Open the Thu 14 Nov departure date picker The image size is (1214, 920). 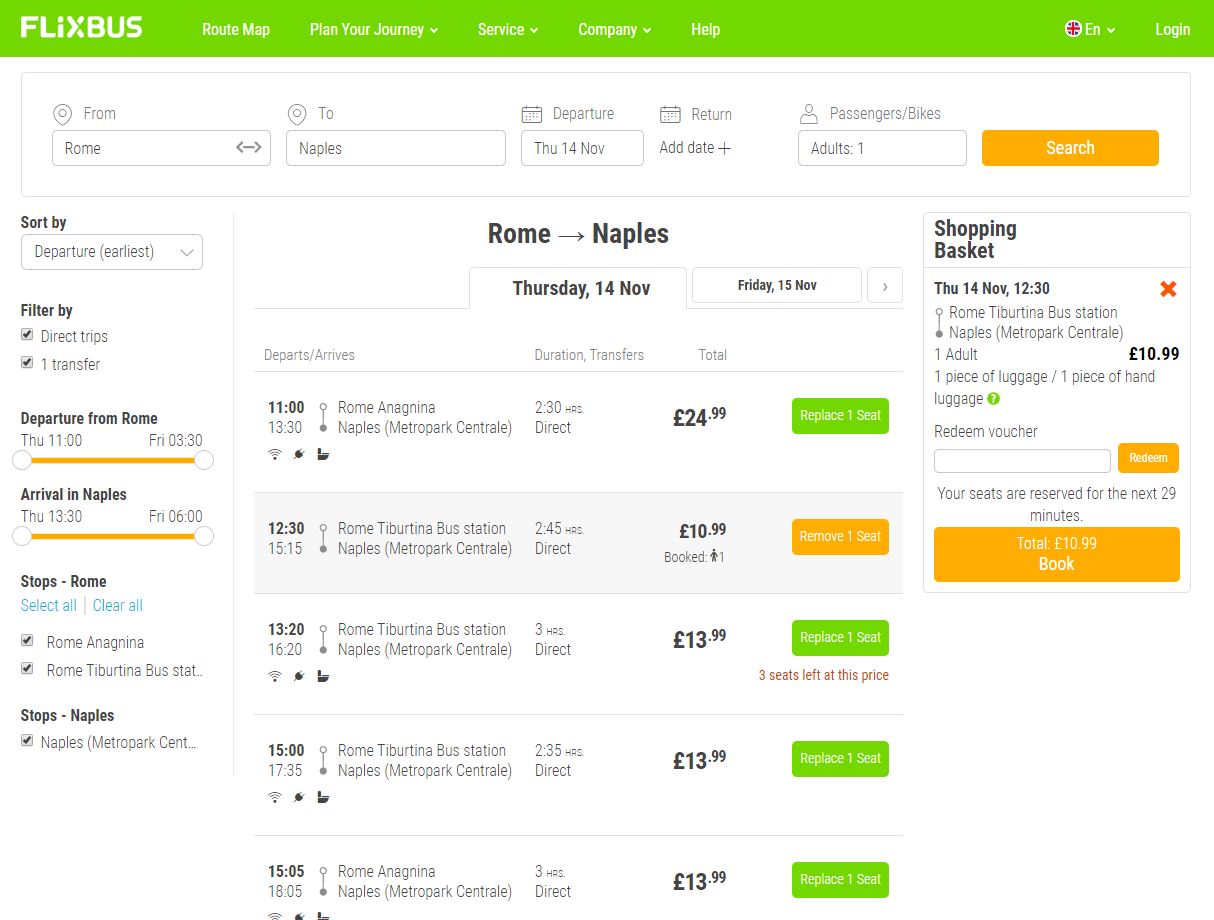point(582,148)
